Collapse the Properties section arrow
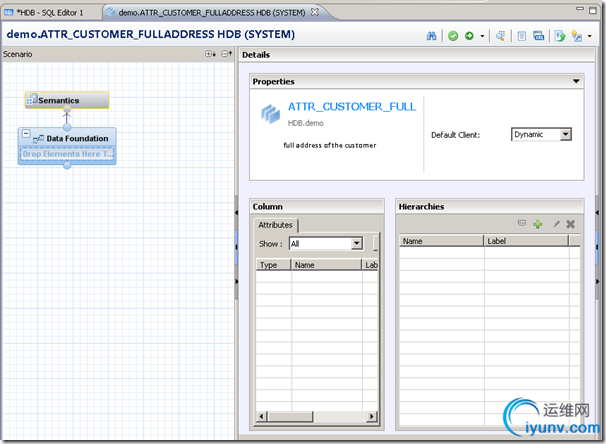 (576, 81)
